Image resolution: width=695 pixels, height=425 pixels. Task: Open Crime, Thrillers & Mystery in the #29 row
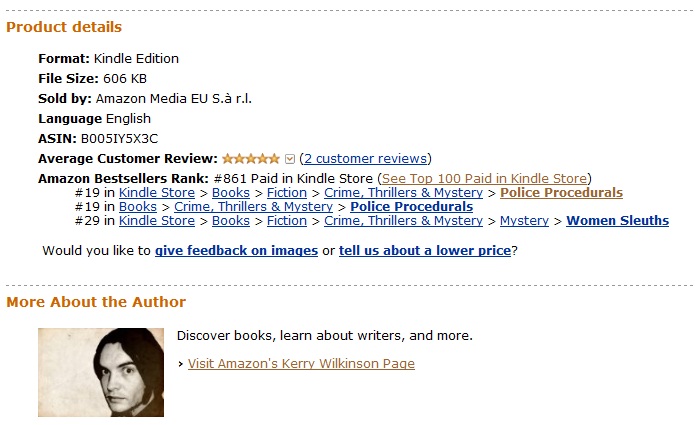[403, 220]
